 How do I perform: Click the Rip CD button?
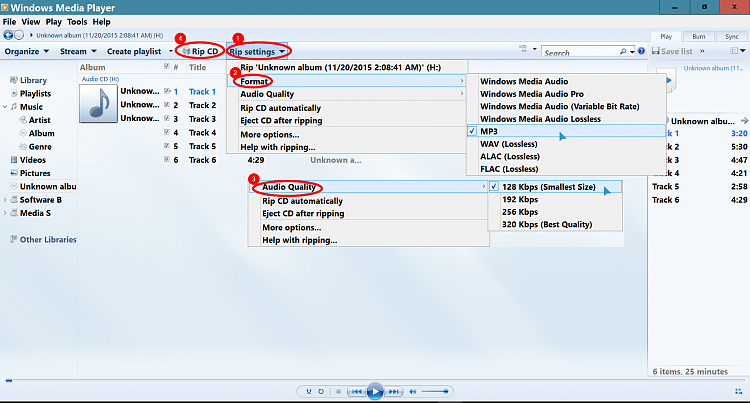[x=200, y=51]
